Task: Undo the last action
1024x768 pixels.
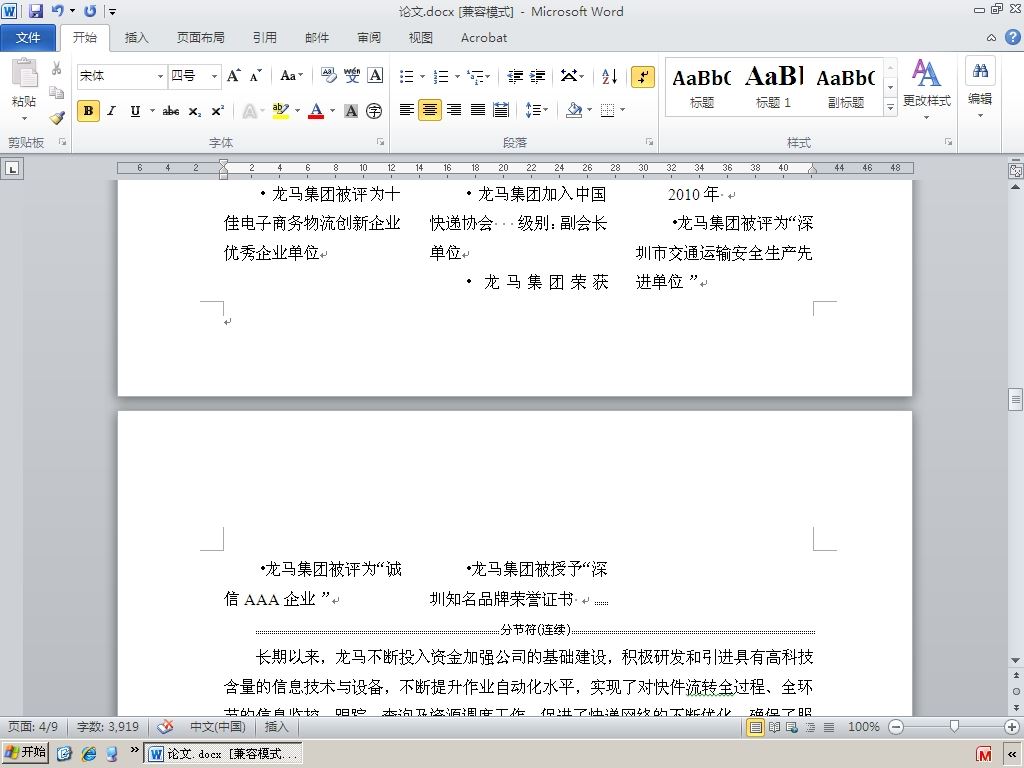Action: tap(57, 11)
